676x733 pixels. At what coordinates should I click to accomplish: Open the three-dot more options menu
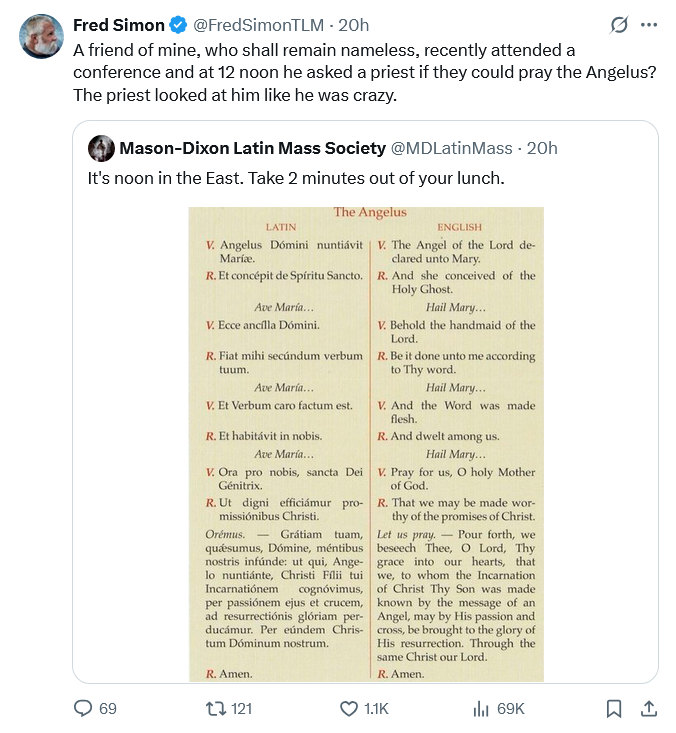649,25
